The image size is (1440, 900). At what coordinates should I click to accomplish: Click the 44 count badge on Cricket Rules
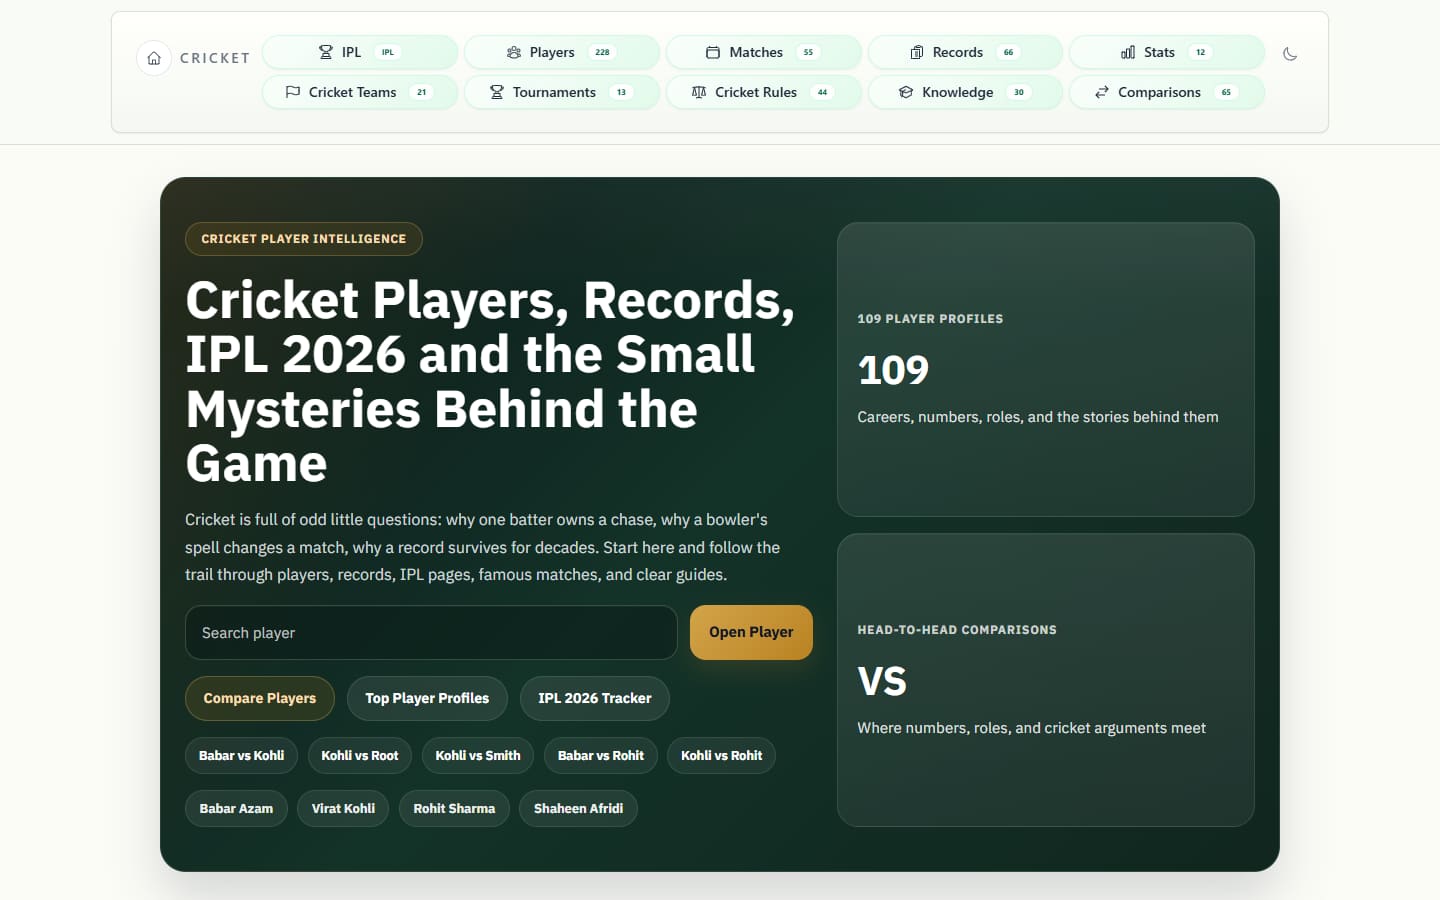tap(822, 92)
